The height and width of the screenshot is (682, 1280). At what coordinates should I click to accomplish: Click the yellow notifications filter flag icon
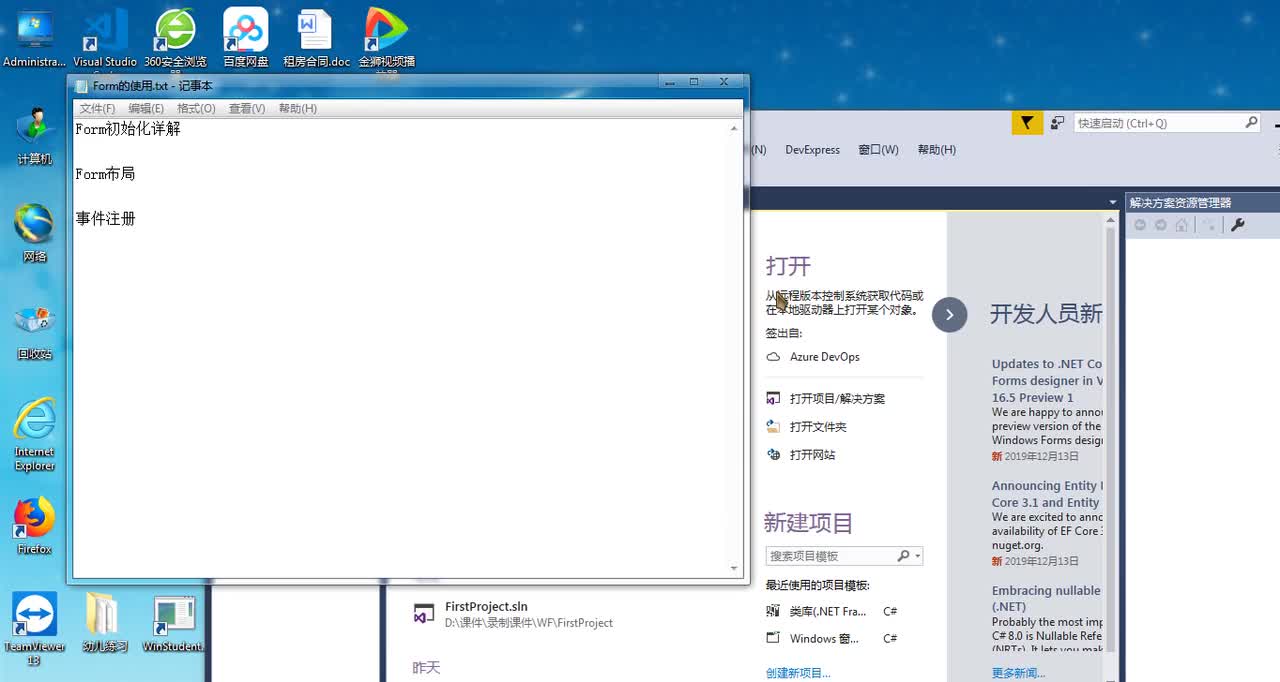point(1026,123)
